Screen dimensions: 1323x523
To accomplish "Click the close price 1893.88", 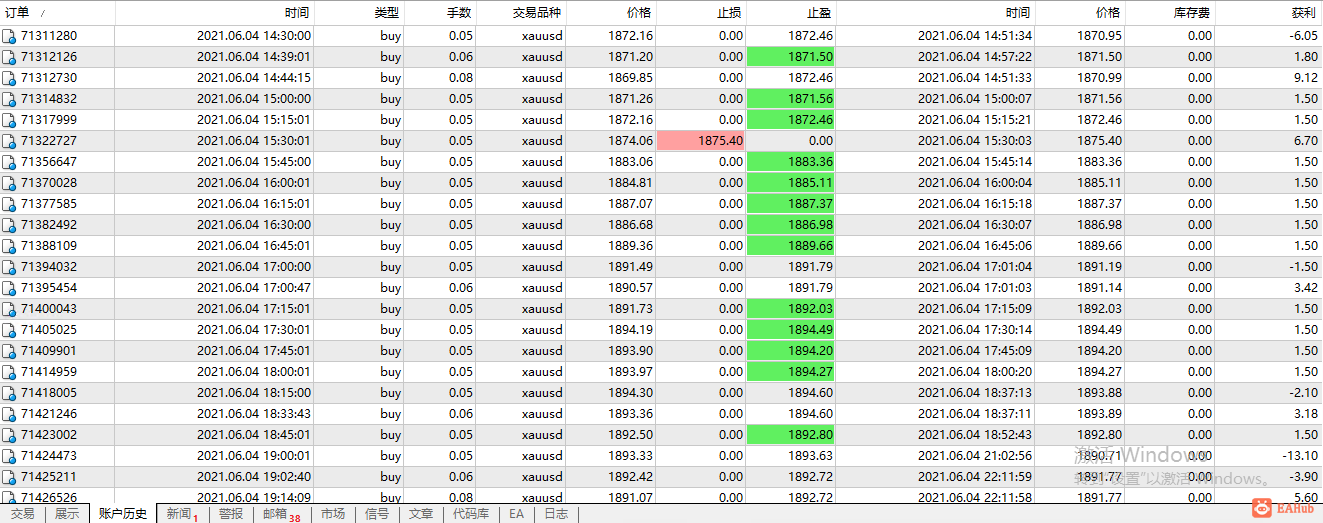I will 1100,393.
